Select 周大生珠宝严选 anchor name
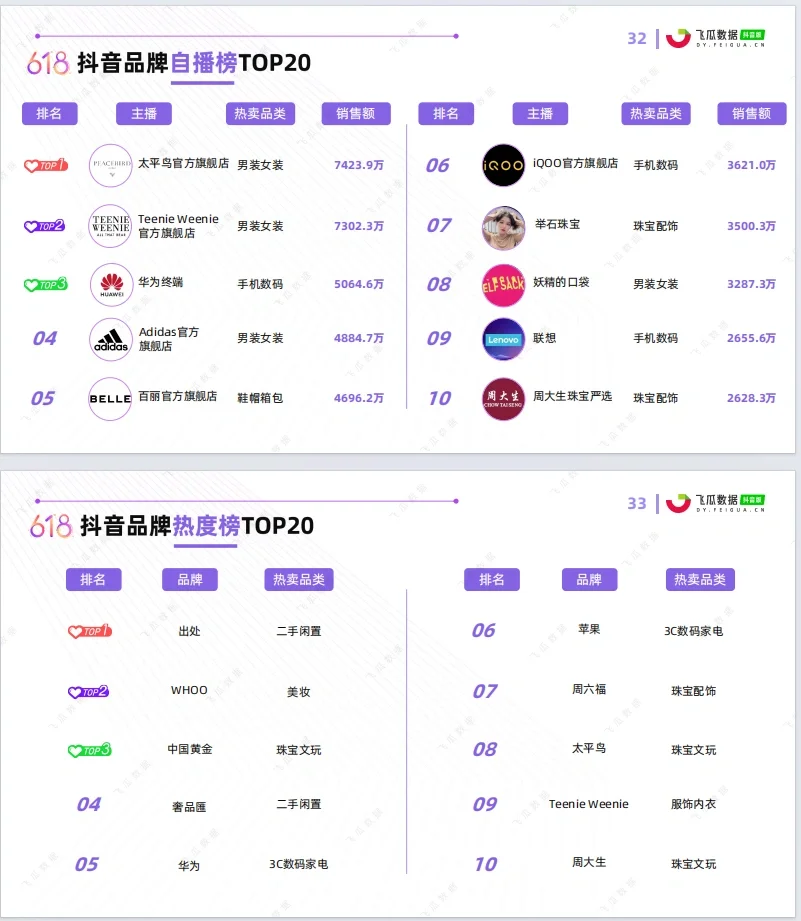The height and width of the screenshot is (921, 801). 573,396
